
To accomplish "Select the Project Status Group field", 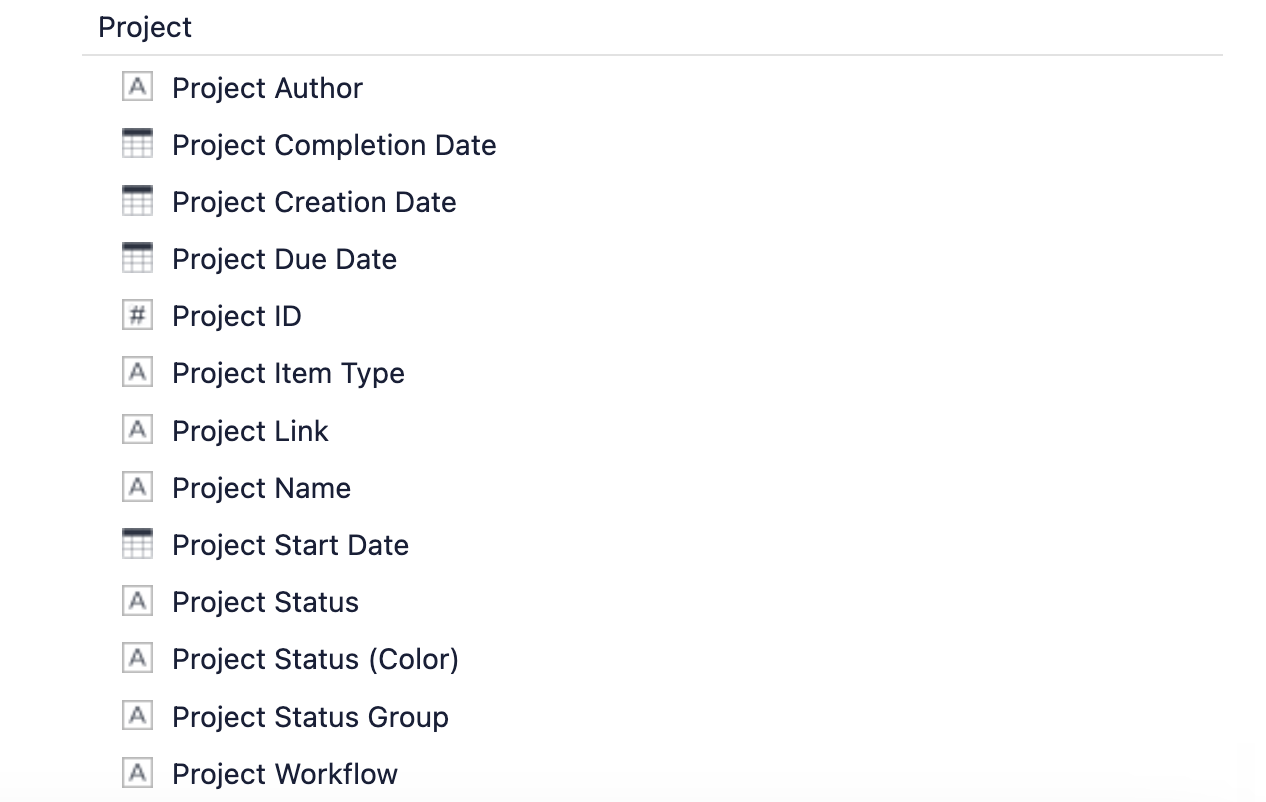I will [x=310, y=717].
